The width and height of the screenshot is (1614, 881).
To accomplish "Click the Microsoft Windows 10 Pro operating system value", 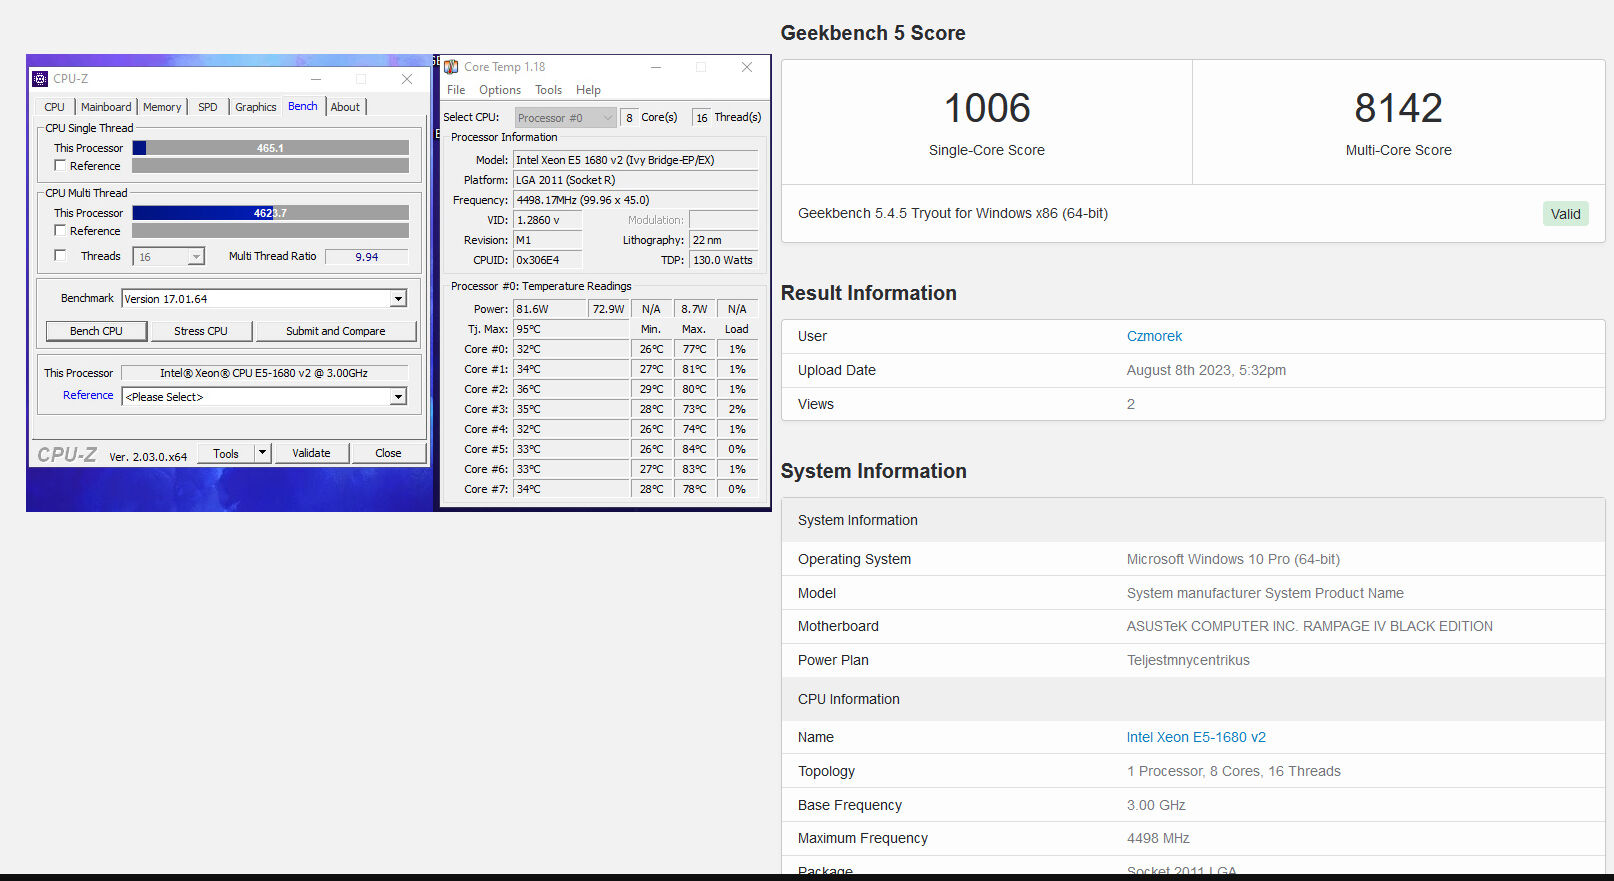I will tap(1233, 559).
